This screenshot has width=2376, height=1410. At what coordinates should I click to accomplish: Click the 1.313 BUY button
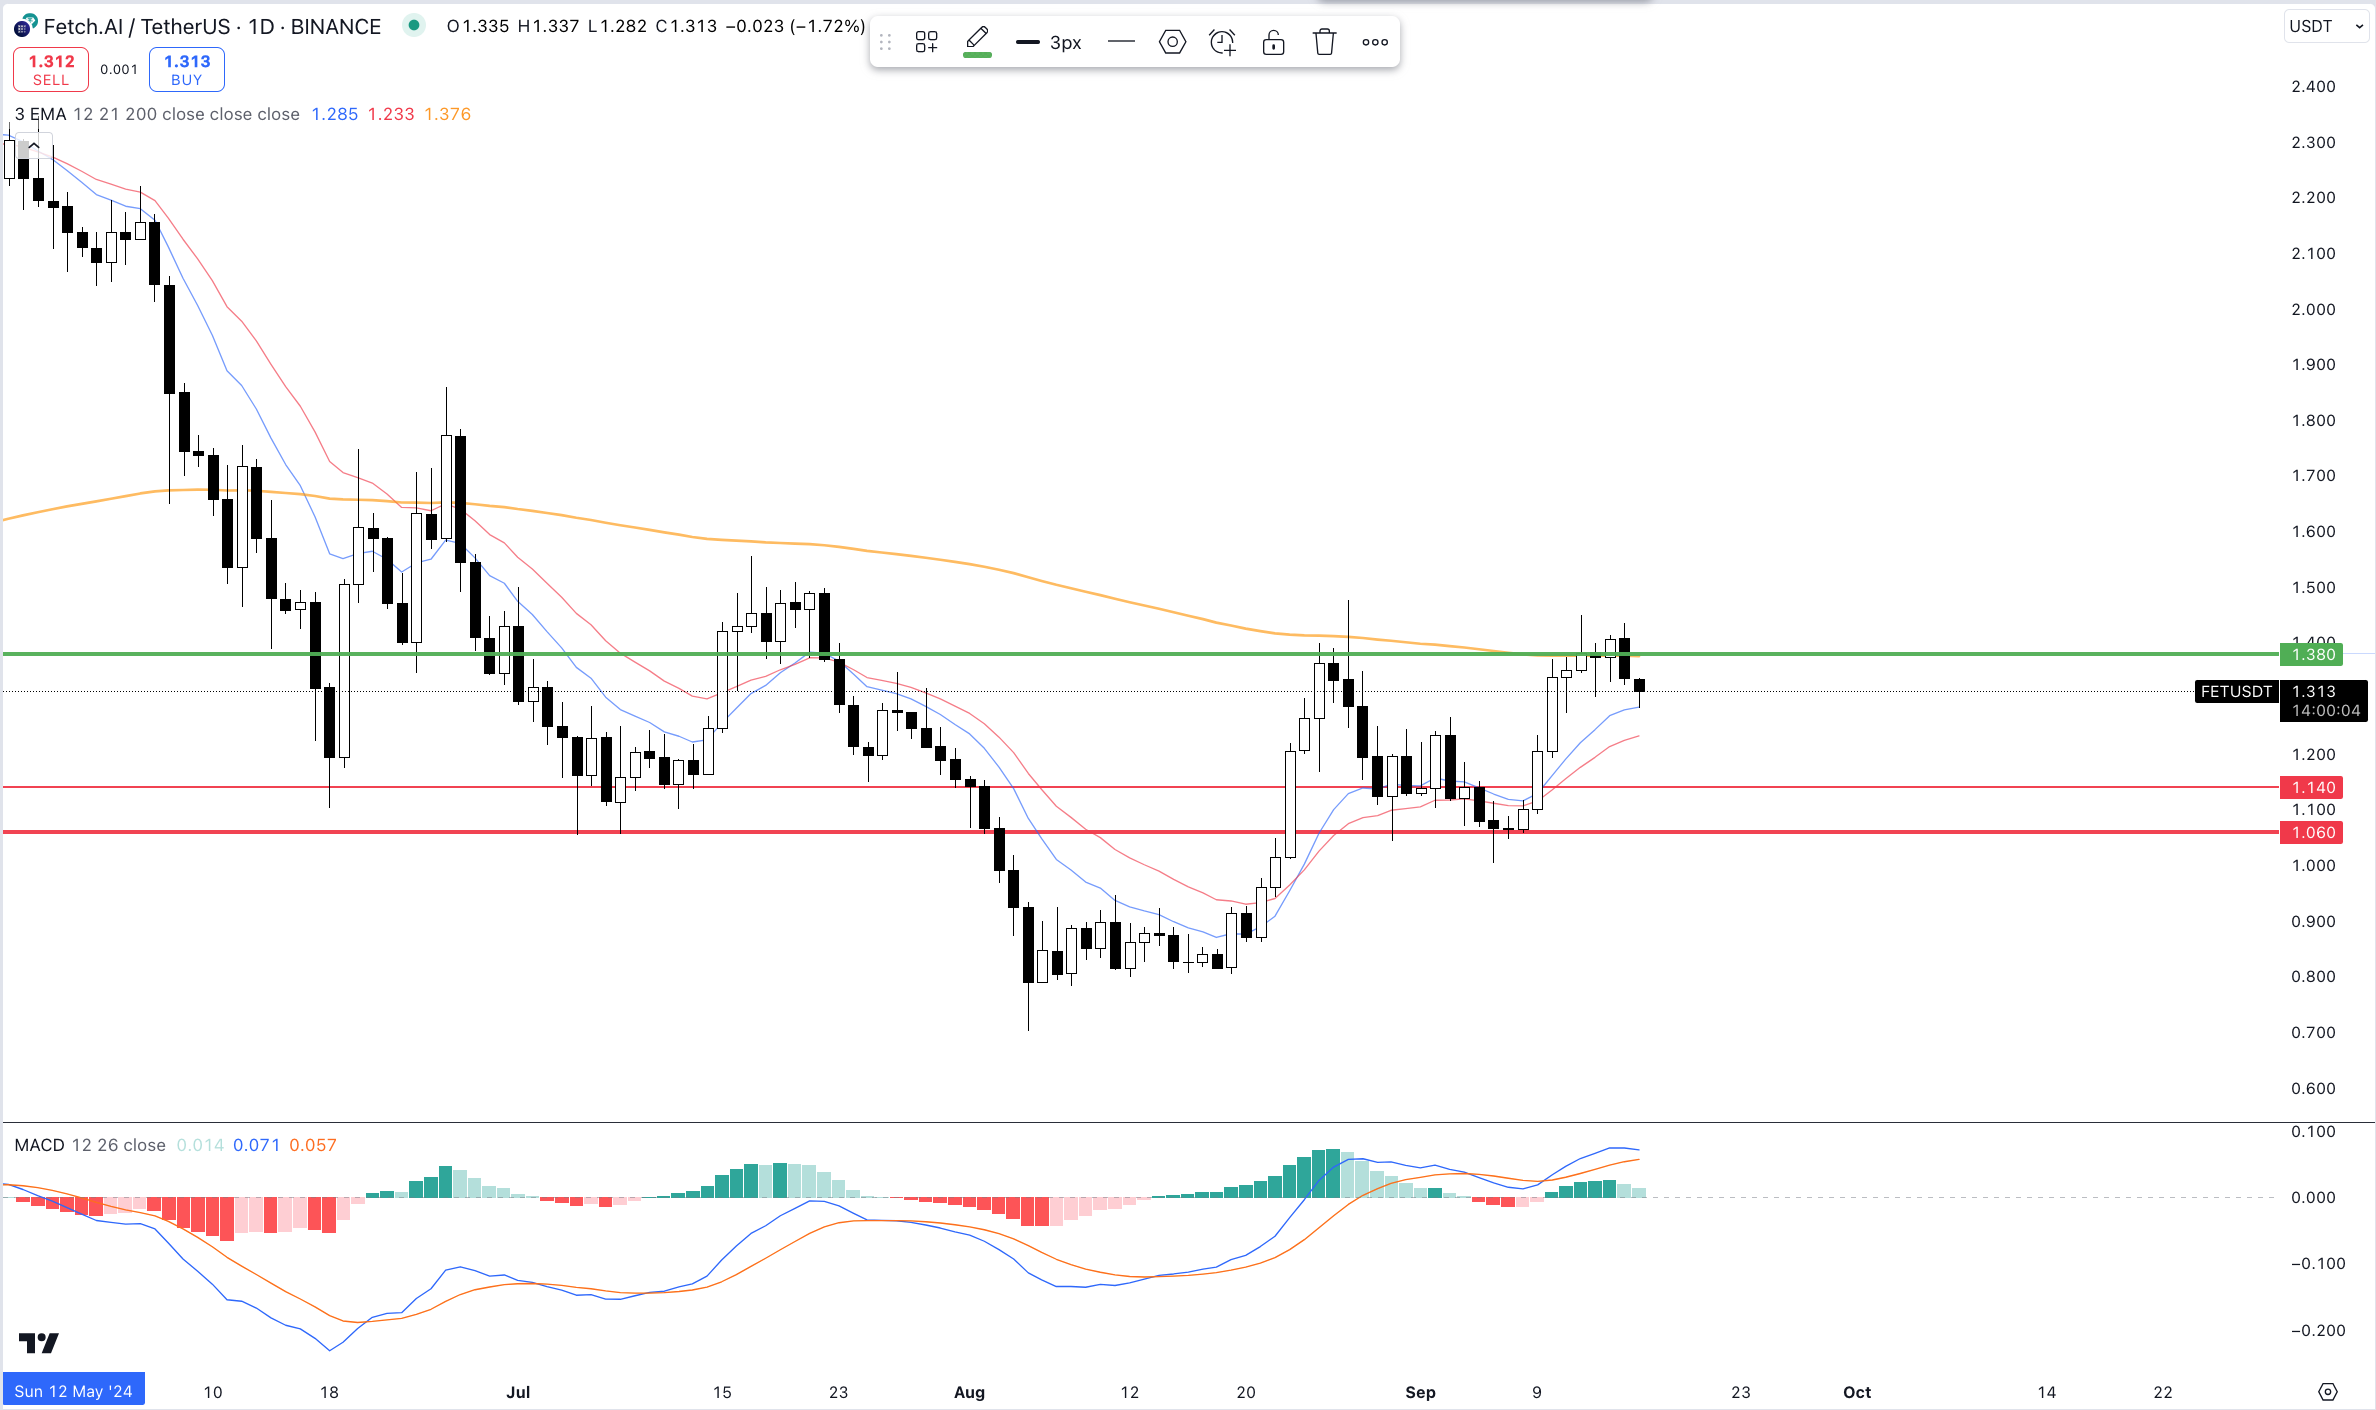pyautogui.click(x=187, y=69)
